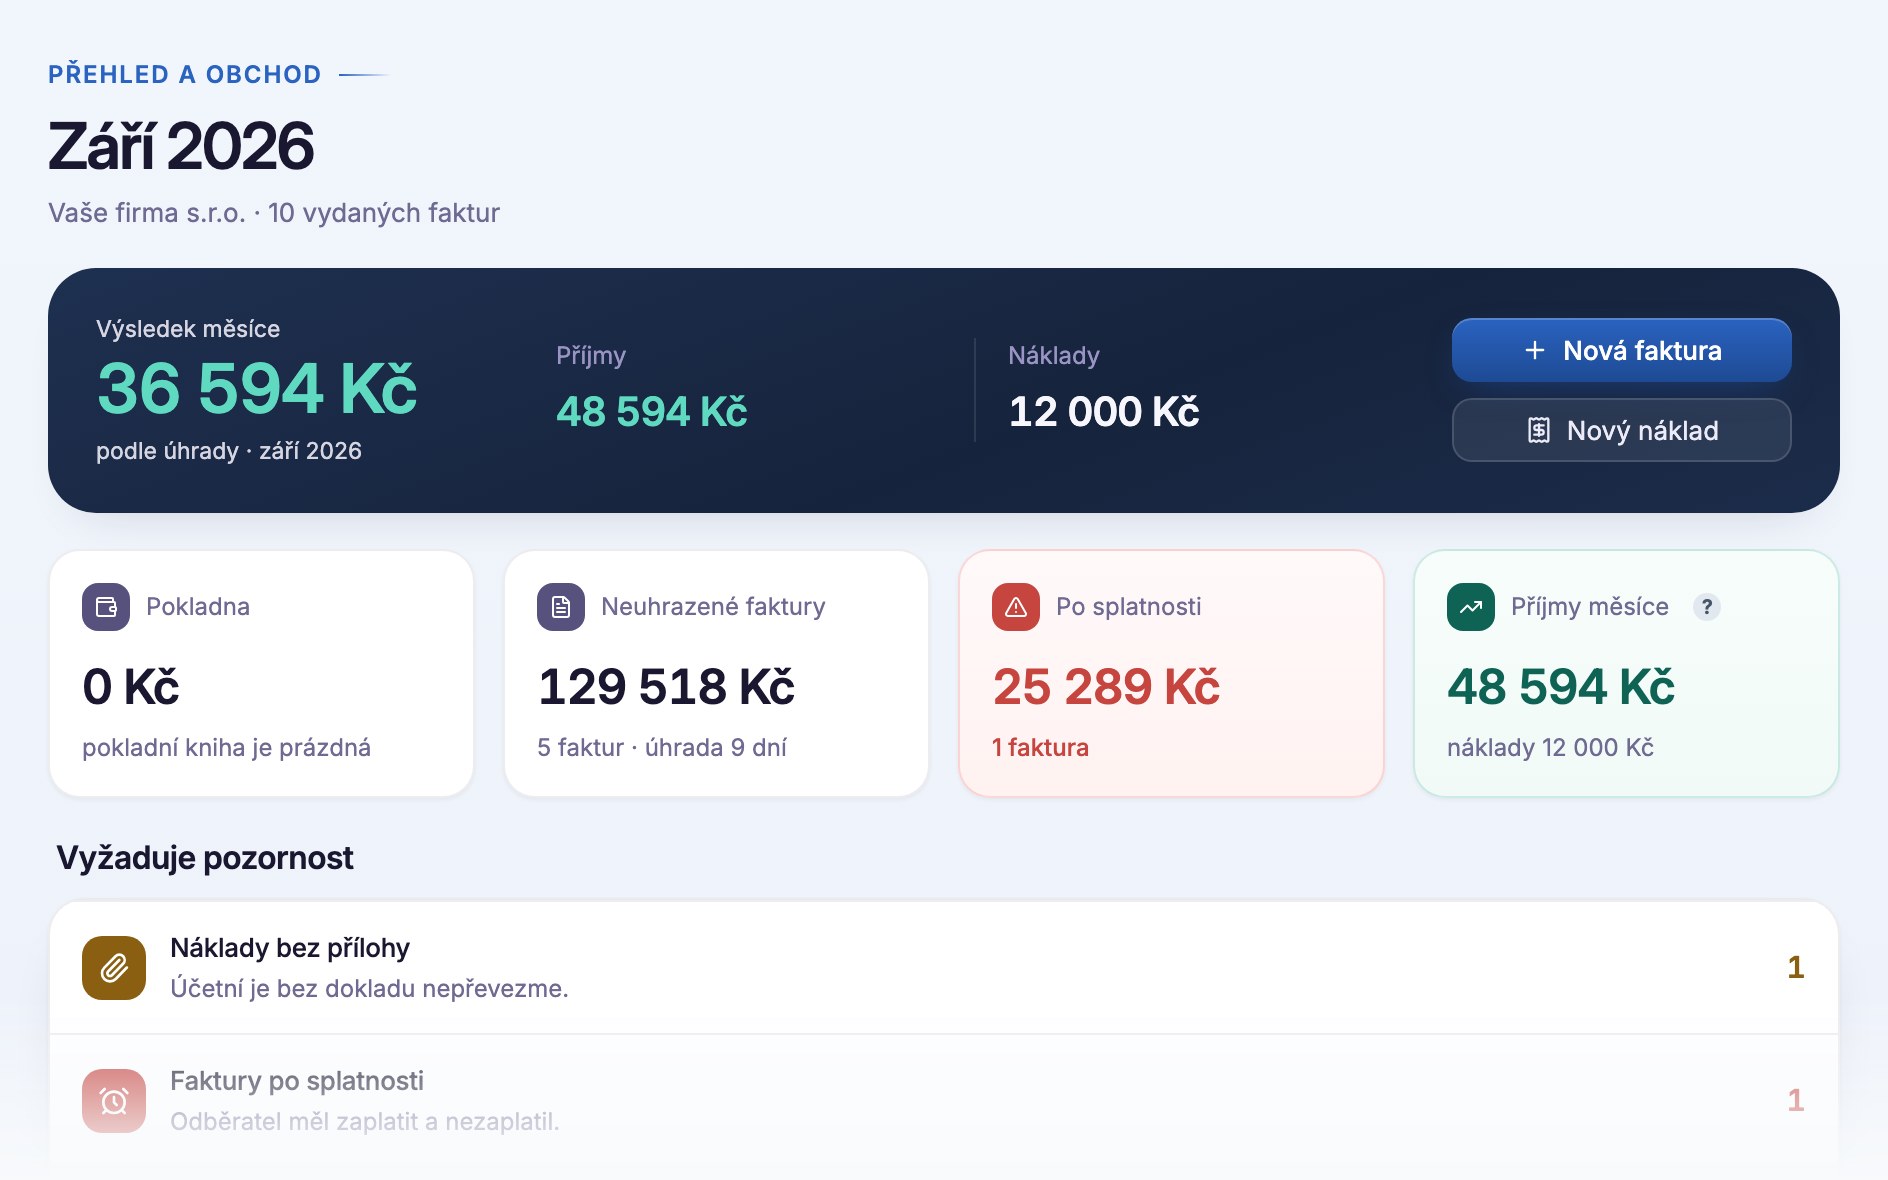Click the 48 594 Kč value in Příjmy měsíce card
Viewport: 1888px width, 1180px height.
pos(1561,687)
